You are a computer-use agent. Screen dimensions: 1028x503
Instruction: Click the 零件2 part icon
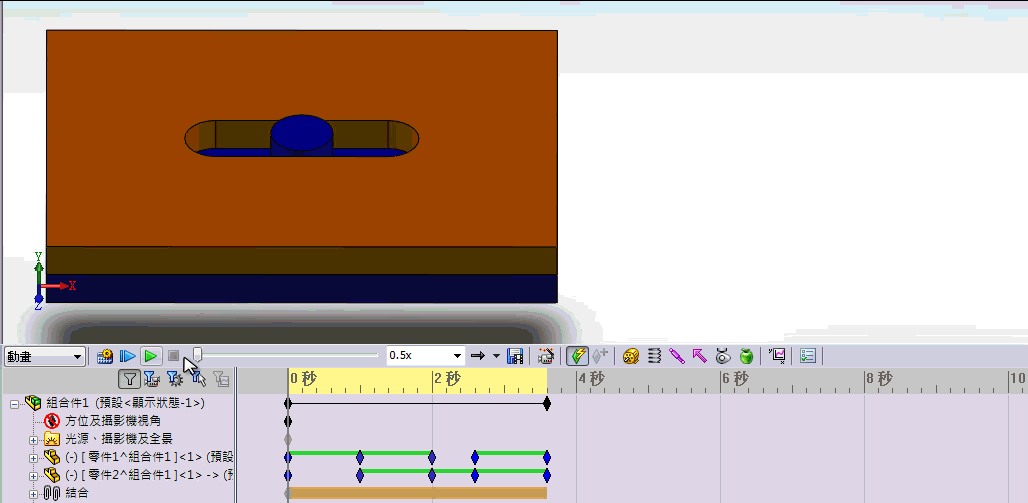pyautogui.click(x=52, y=474)
